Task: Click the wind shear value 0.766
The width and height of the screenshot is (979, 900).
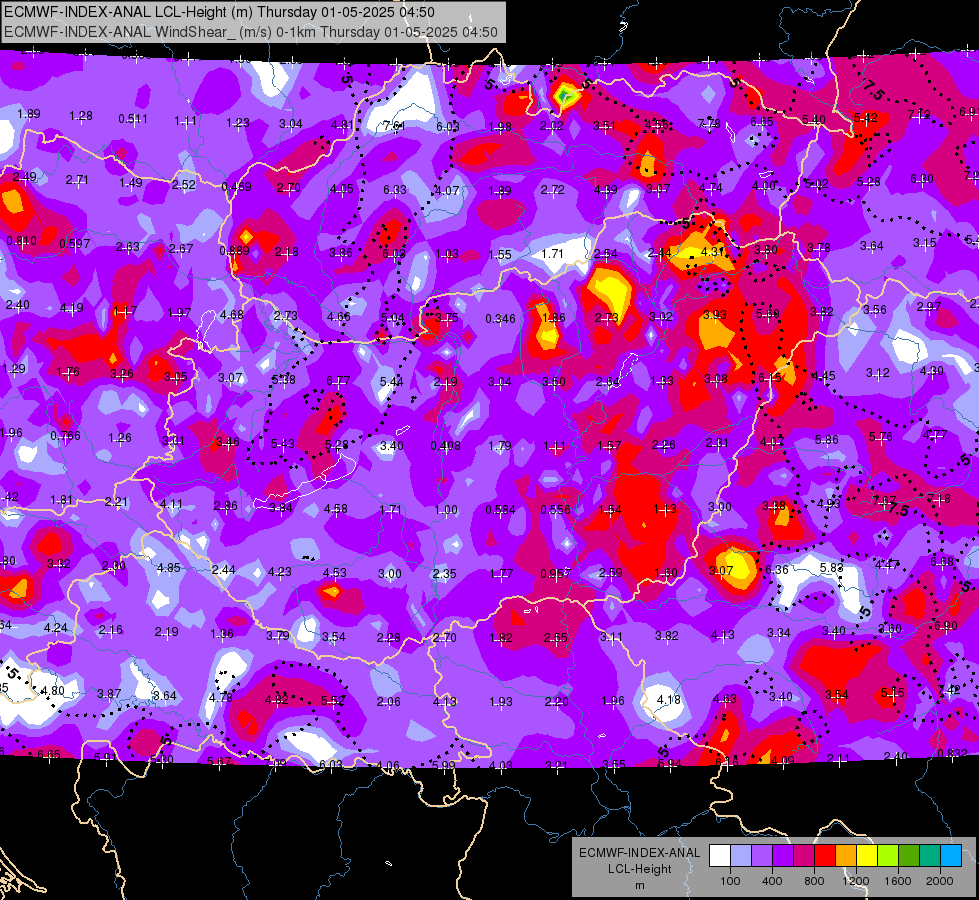Action: coord(66,435)
